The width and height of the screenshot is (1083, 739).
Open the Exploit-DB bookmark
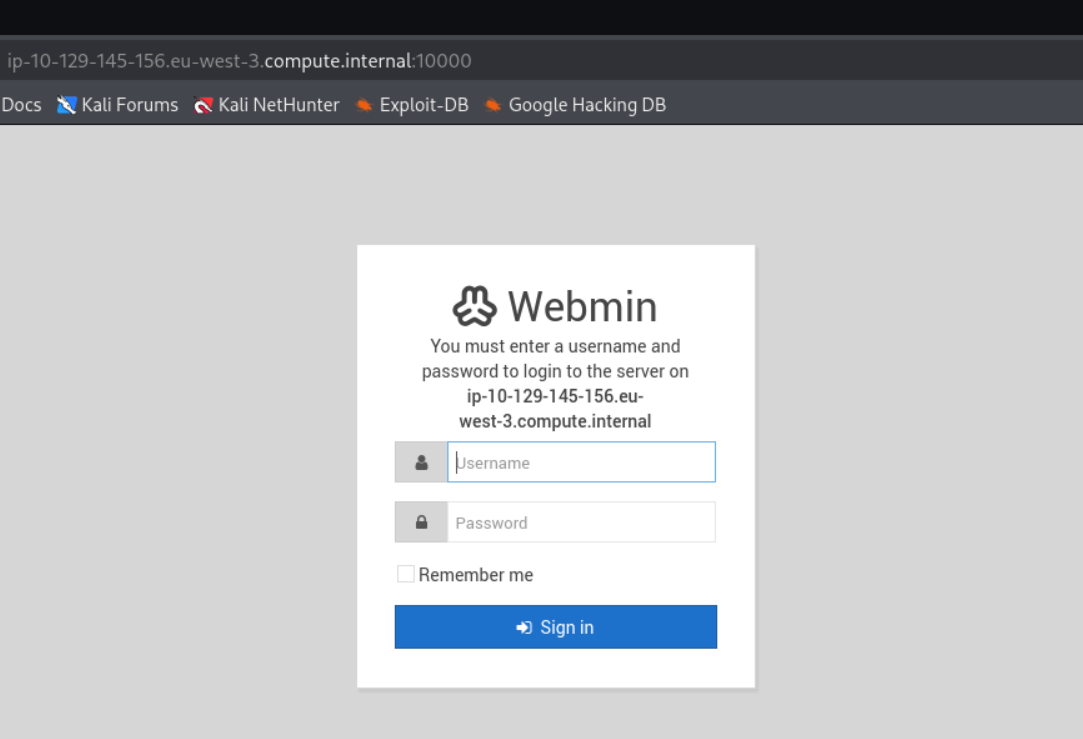coord(412,105)
